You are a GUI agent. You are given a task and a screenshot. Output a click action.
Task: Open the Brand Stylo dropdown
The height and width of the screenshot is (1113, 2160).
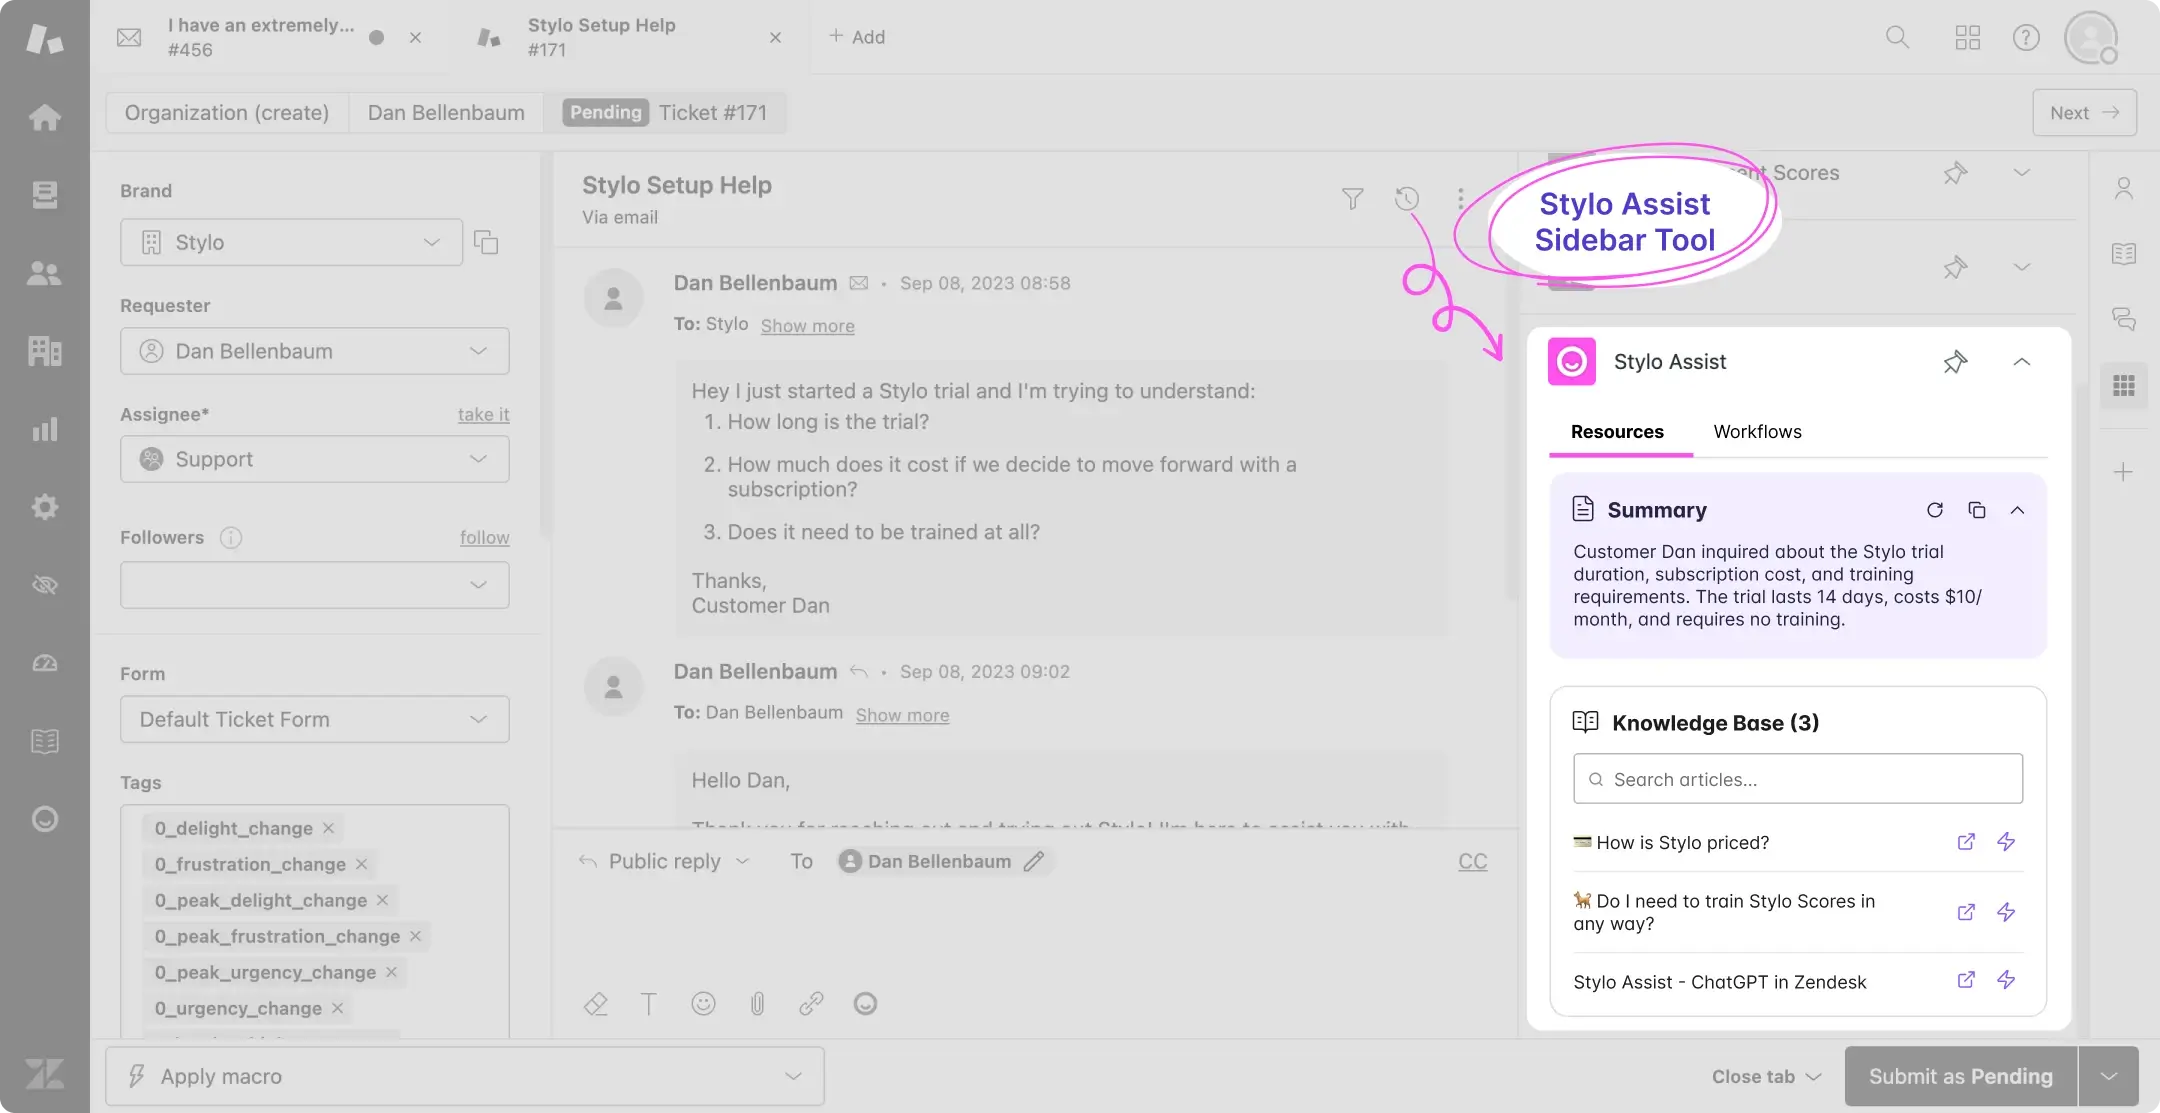(291, 242)
